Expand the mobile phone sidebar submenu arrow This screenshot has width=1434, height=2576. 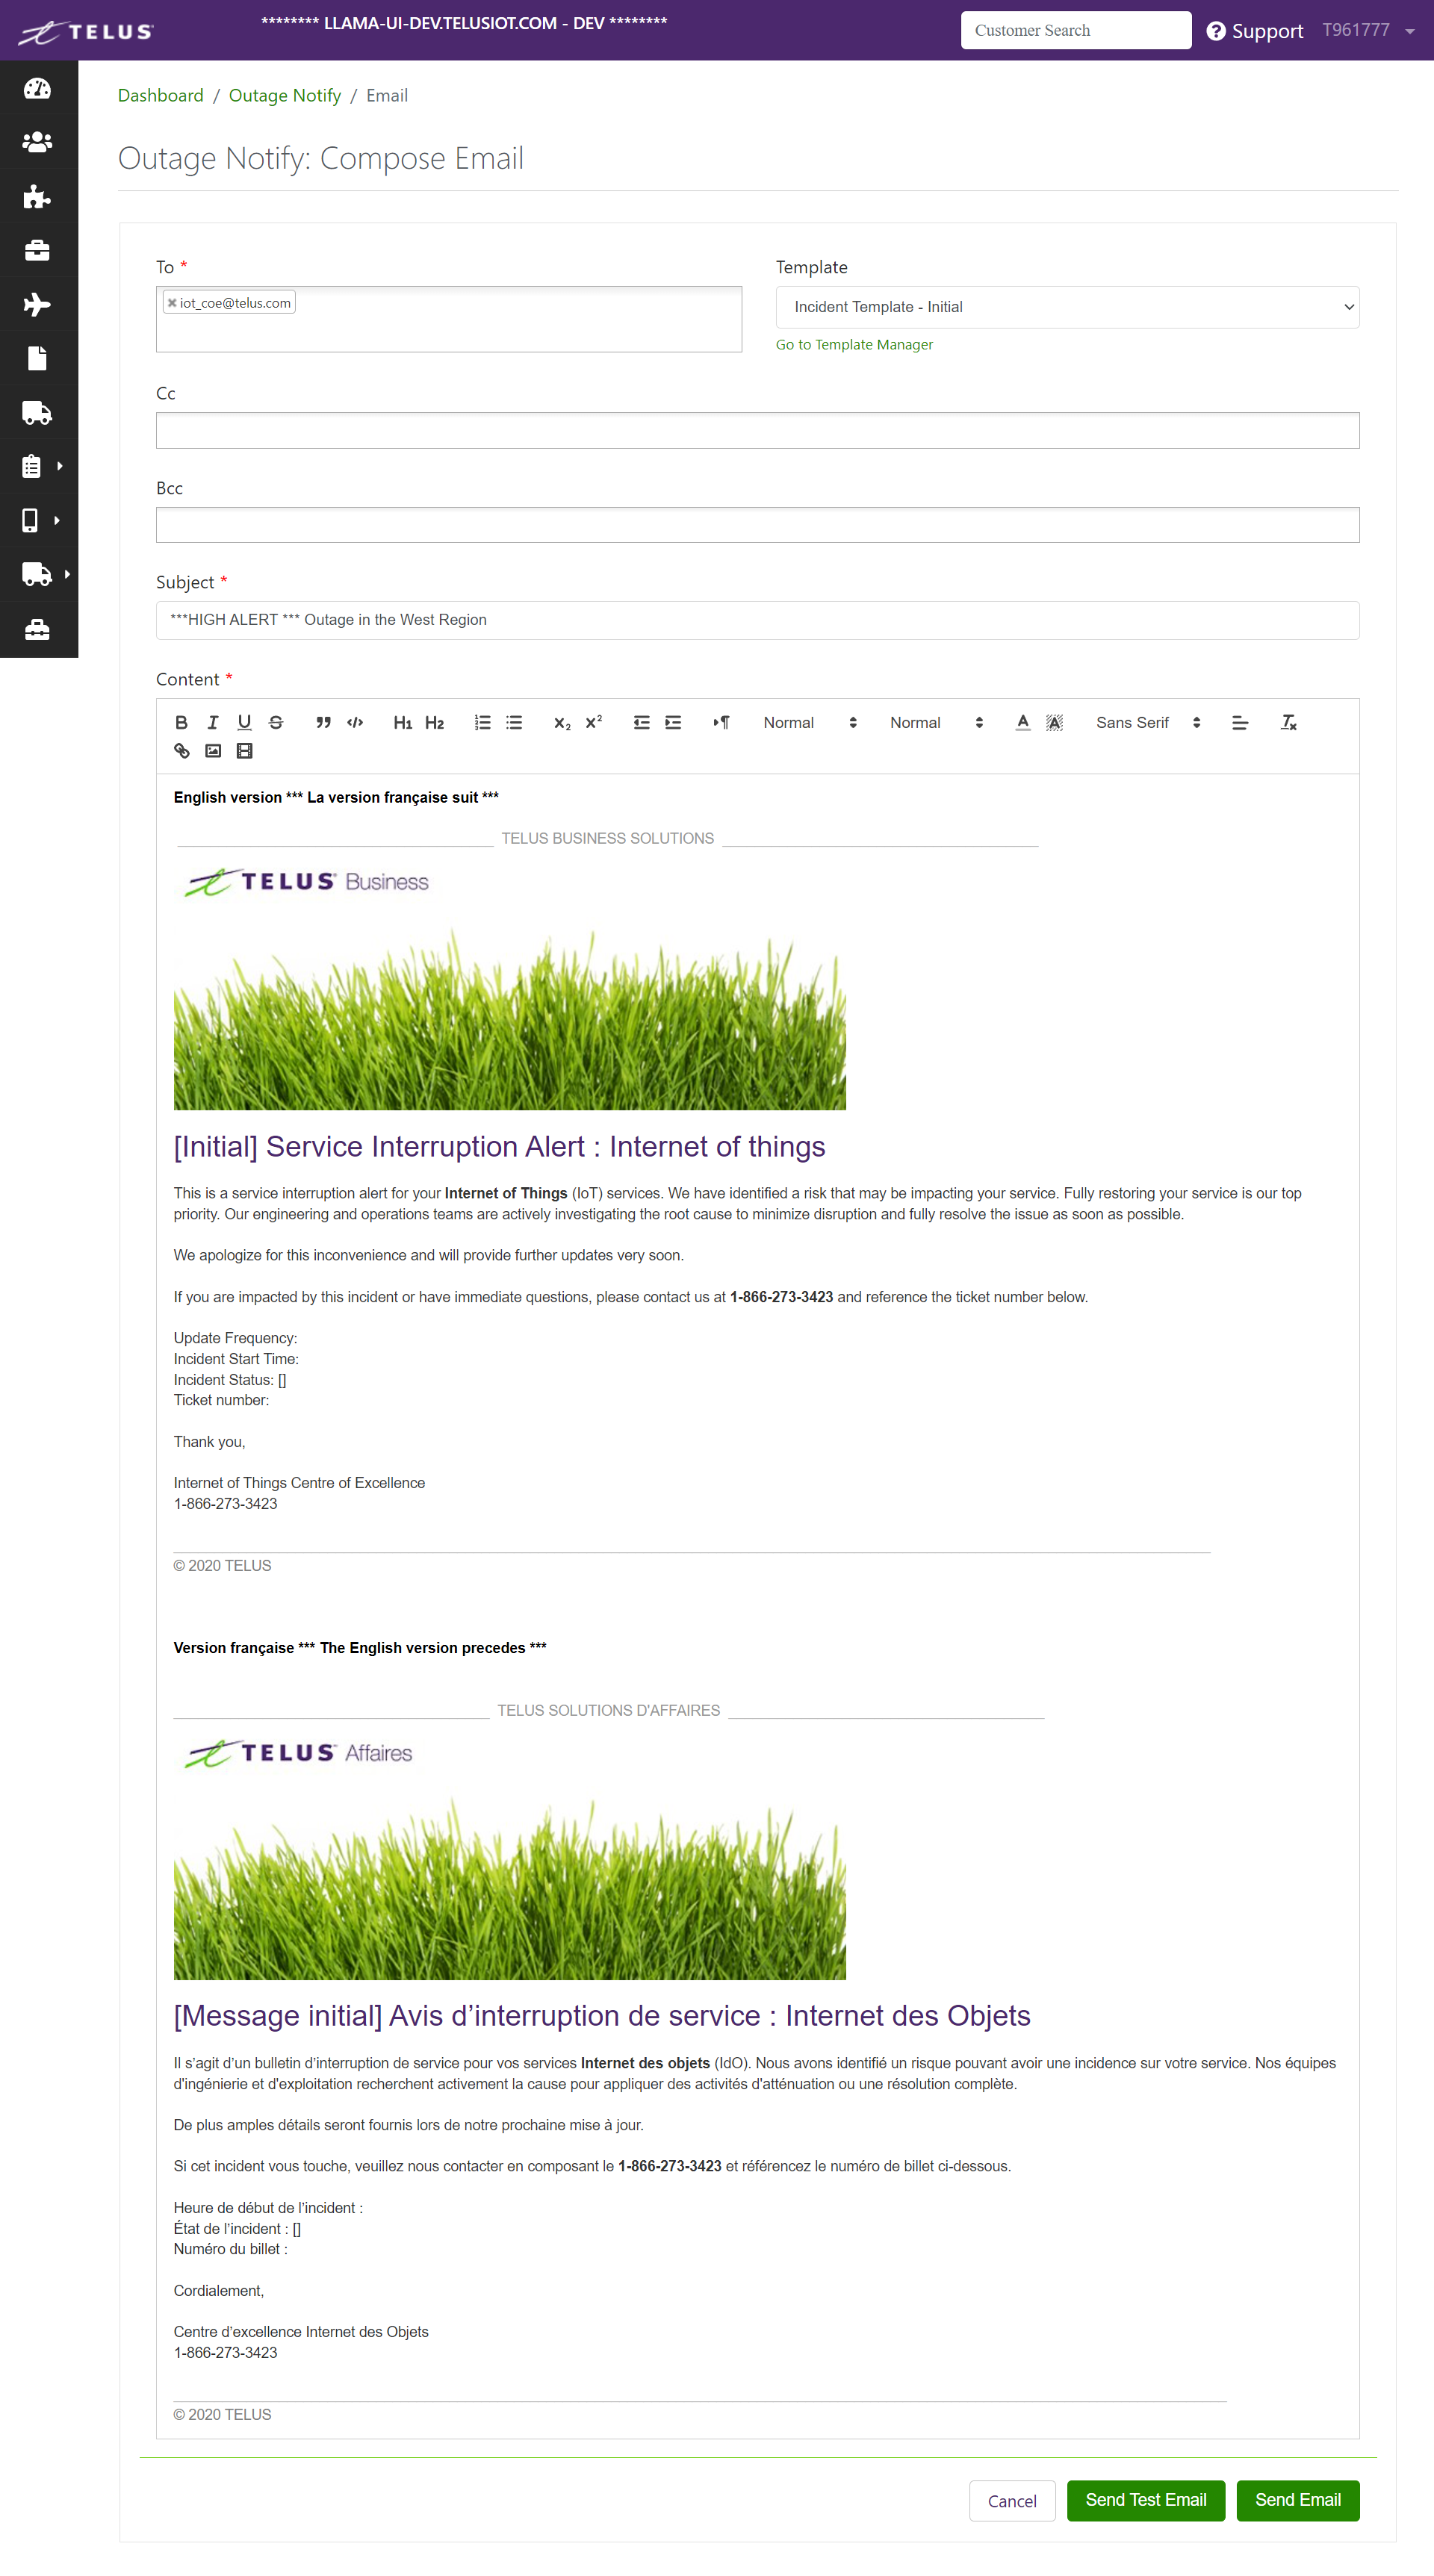coord(57,520)
